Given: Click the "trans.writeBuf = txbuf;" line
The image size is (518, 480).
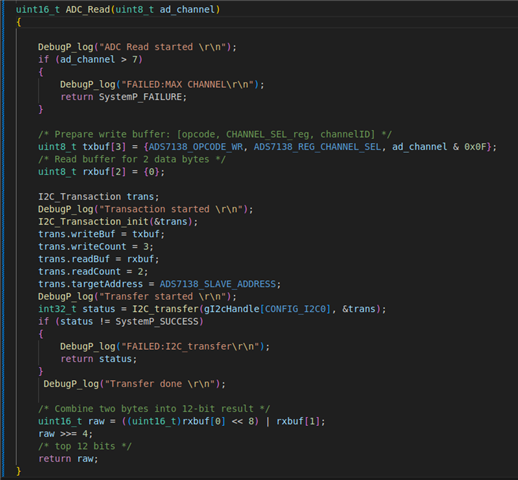Looking at the screenshot, I should [101, 234].
